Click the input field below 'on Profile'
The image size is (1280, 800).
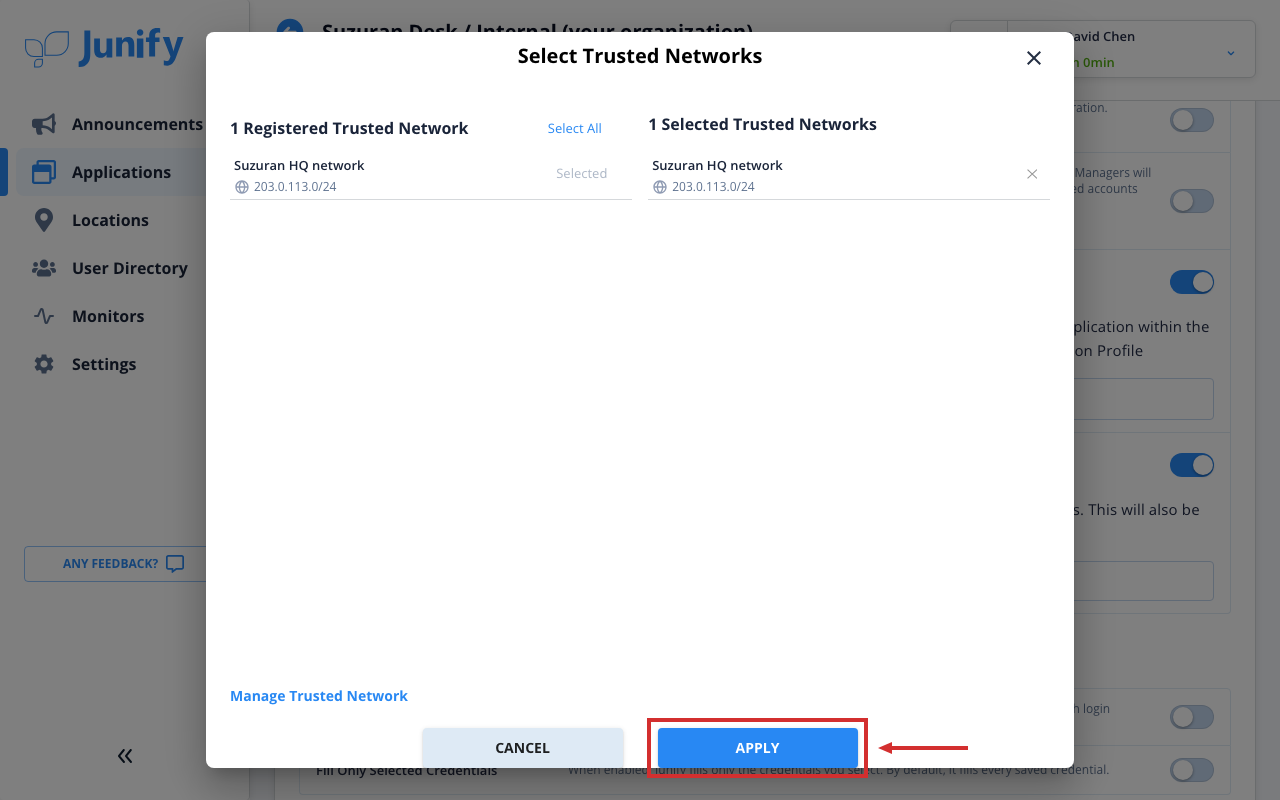[x=1143, y=399]
